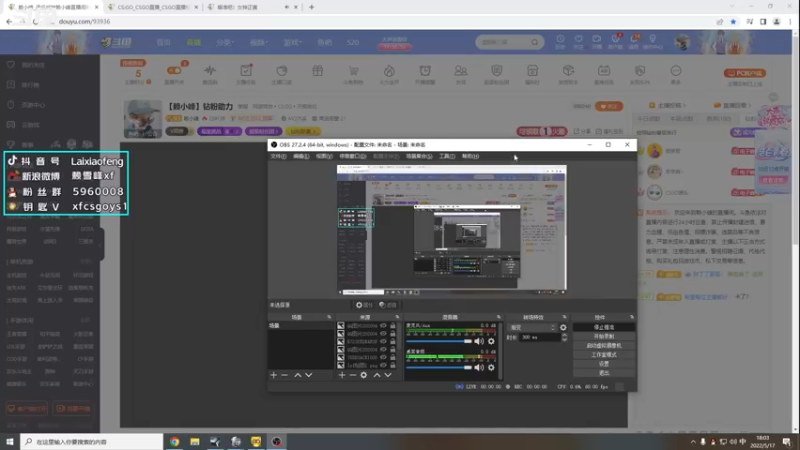The width and height of the screenshot is (800, 450).
Task: Toggle visibility eye of the png source
Action: pyautogui.click(x=383, y=366)
